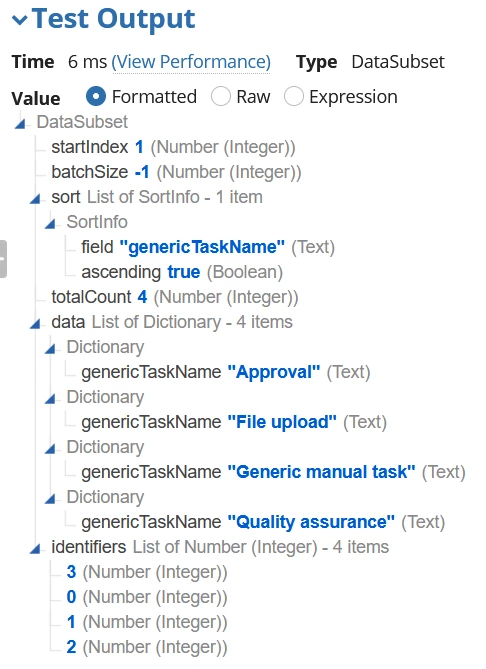Screen dimensions: 486x669
Task: Select the batchSize -1 row
Action: (176, 172)
